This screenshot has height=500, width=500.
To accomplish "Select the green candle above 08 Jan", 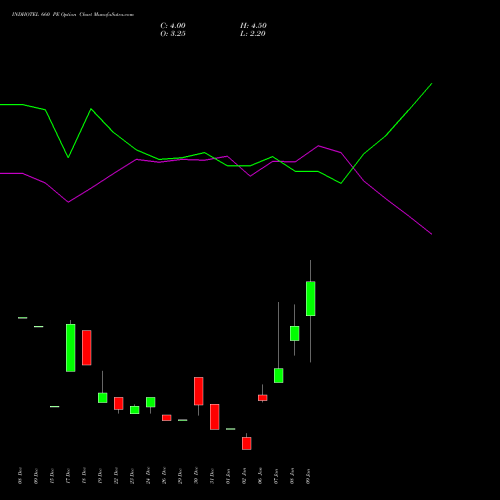I will (295, 333).
